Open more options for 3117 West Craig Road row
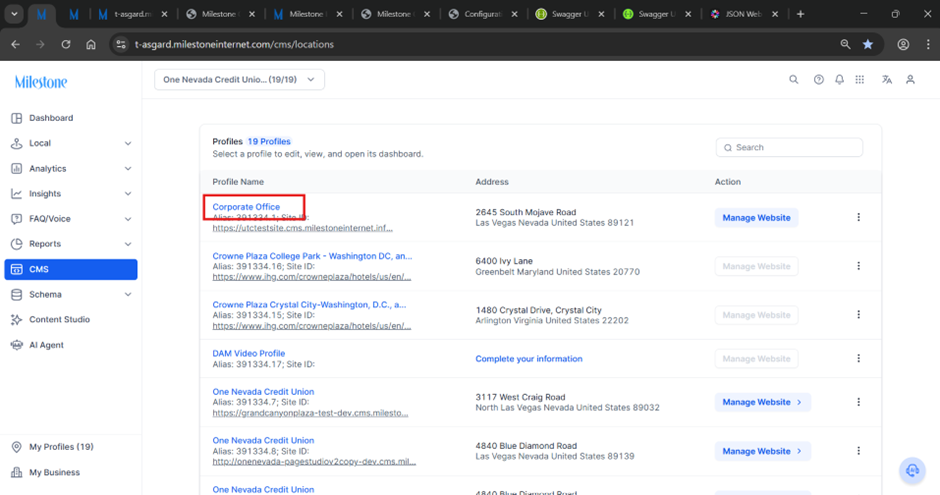Screen dimensions: 940x495 click(x=858, y=402)
